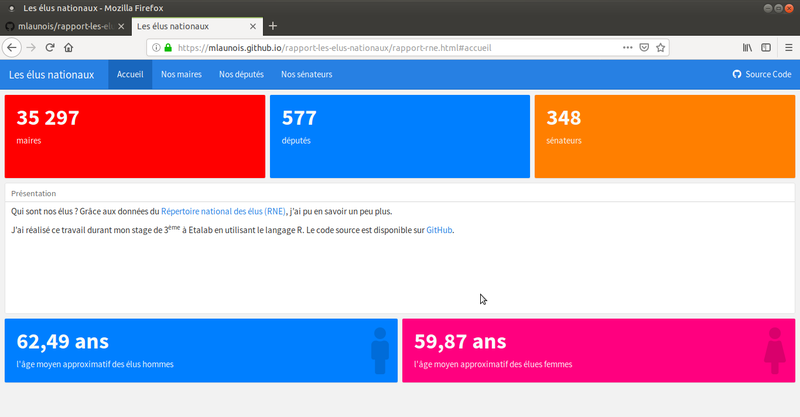The width and height of the screenshot is (800, 417).
Task: Close the Les élus nationaux tab
Action: tap(254, 25)
